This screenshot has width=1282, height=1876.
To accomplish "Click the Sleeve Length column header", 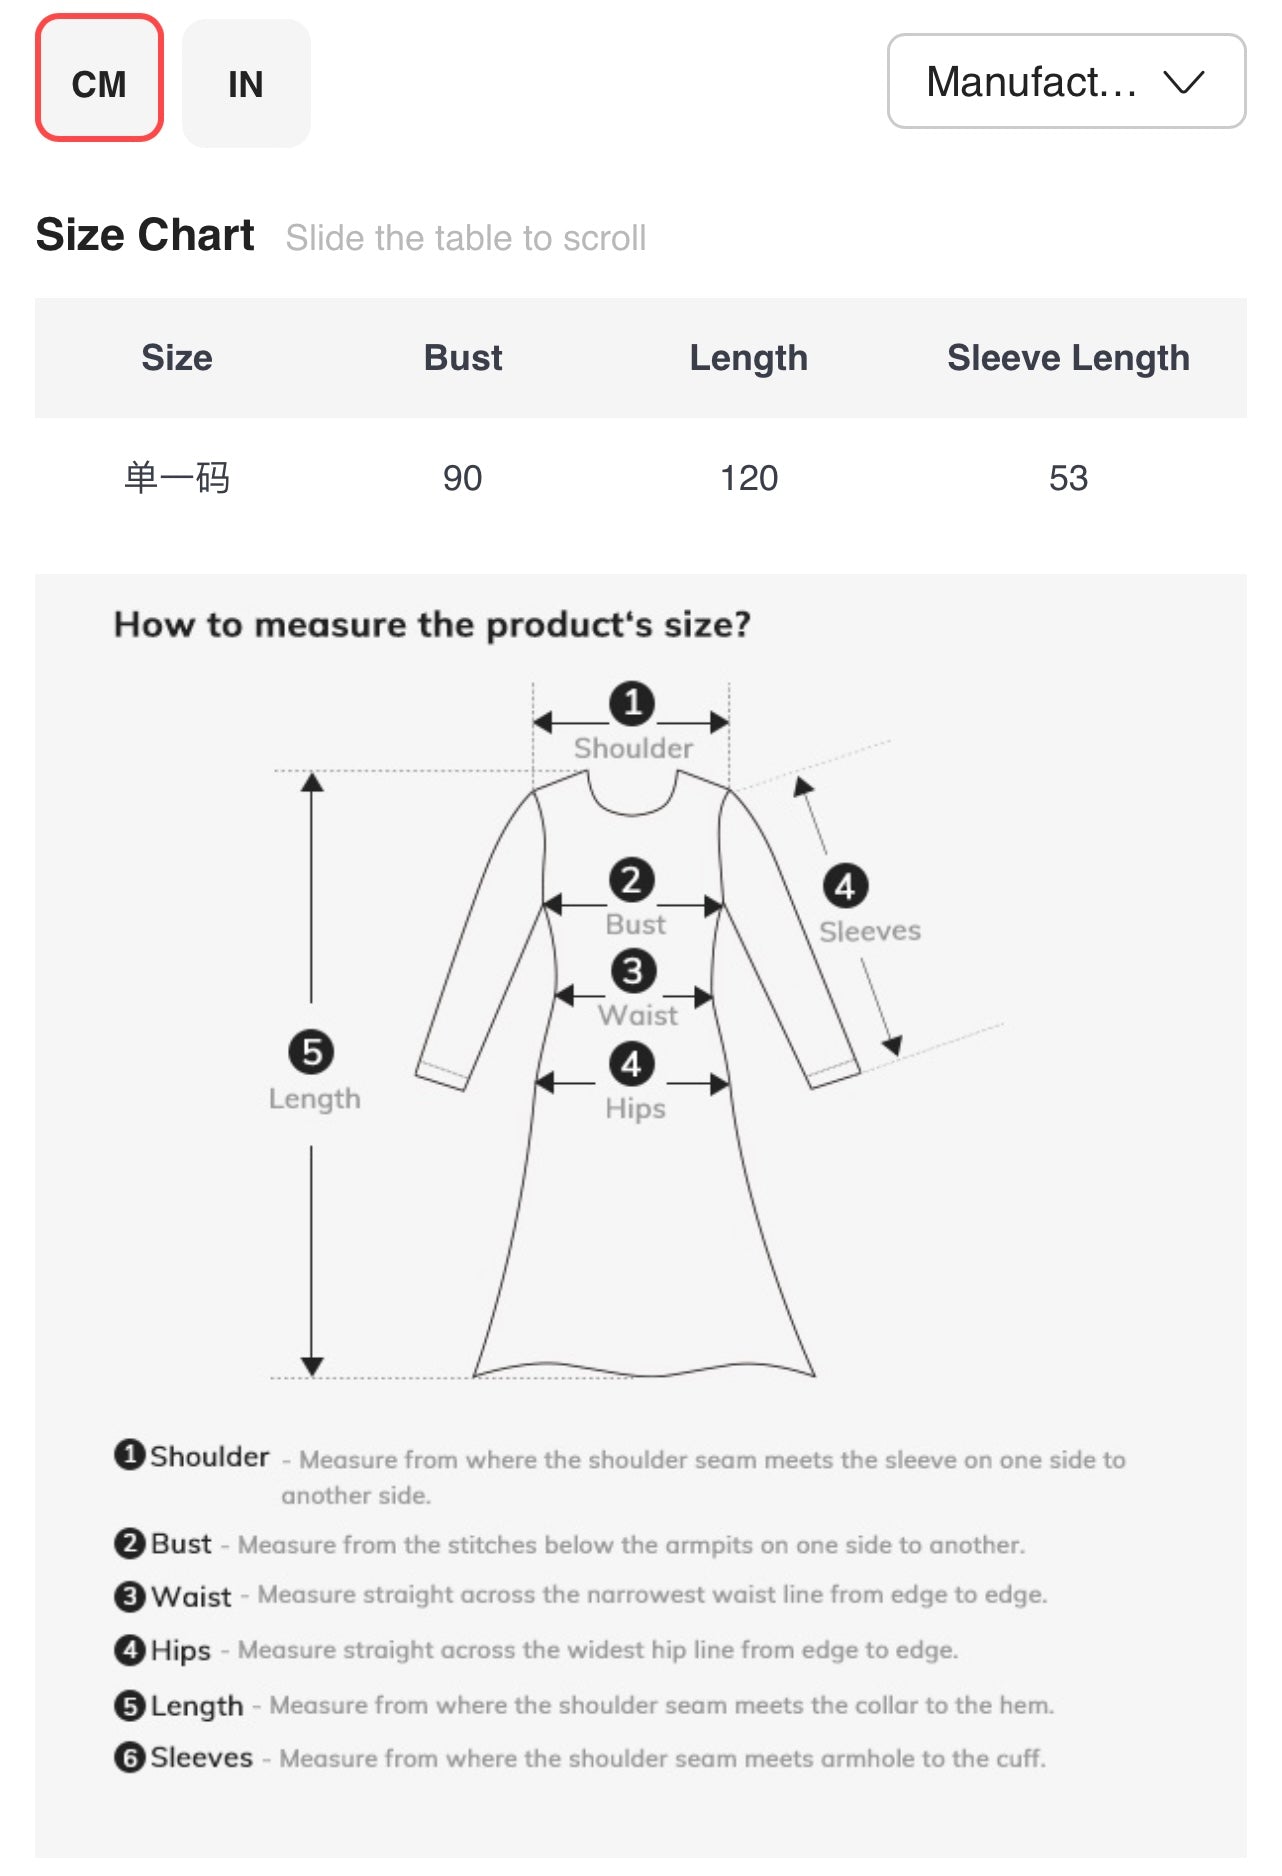I will tap(1068, 358).
